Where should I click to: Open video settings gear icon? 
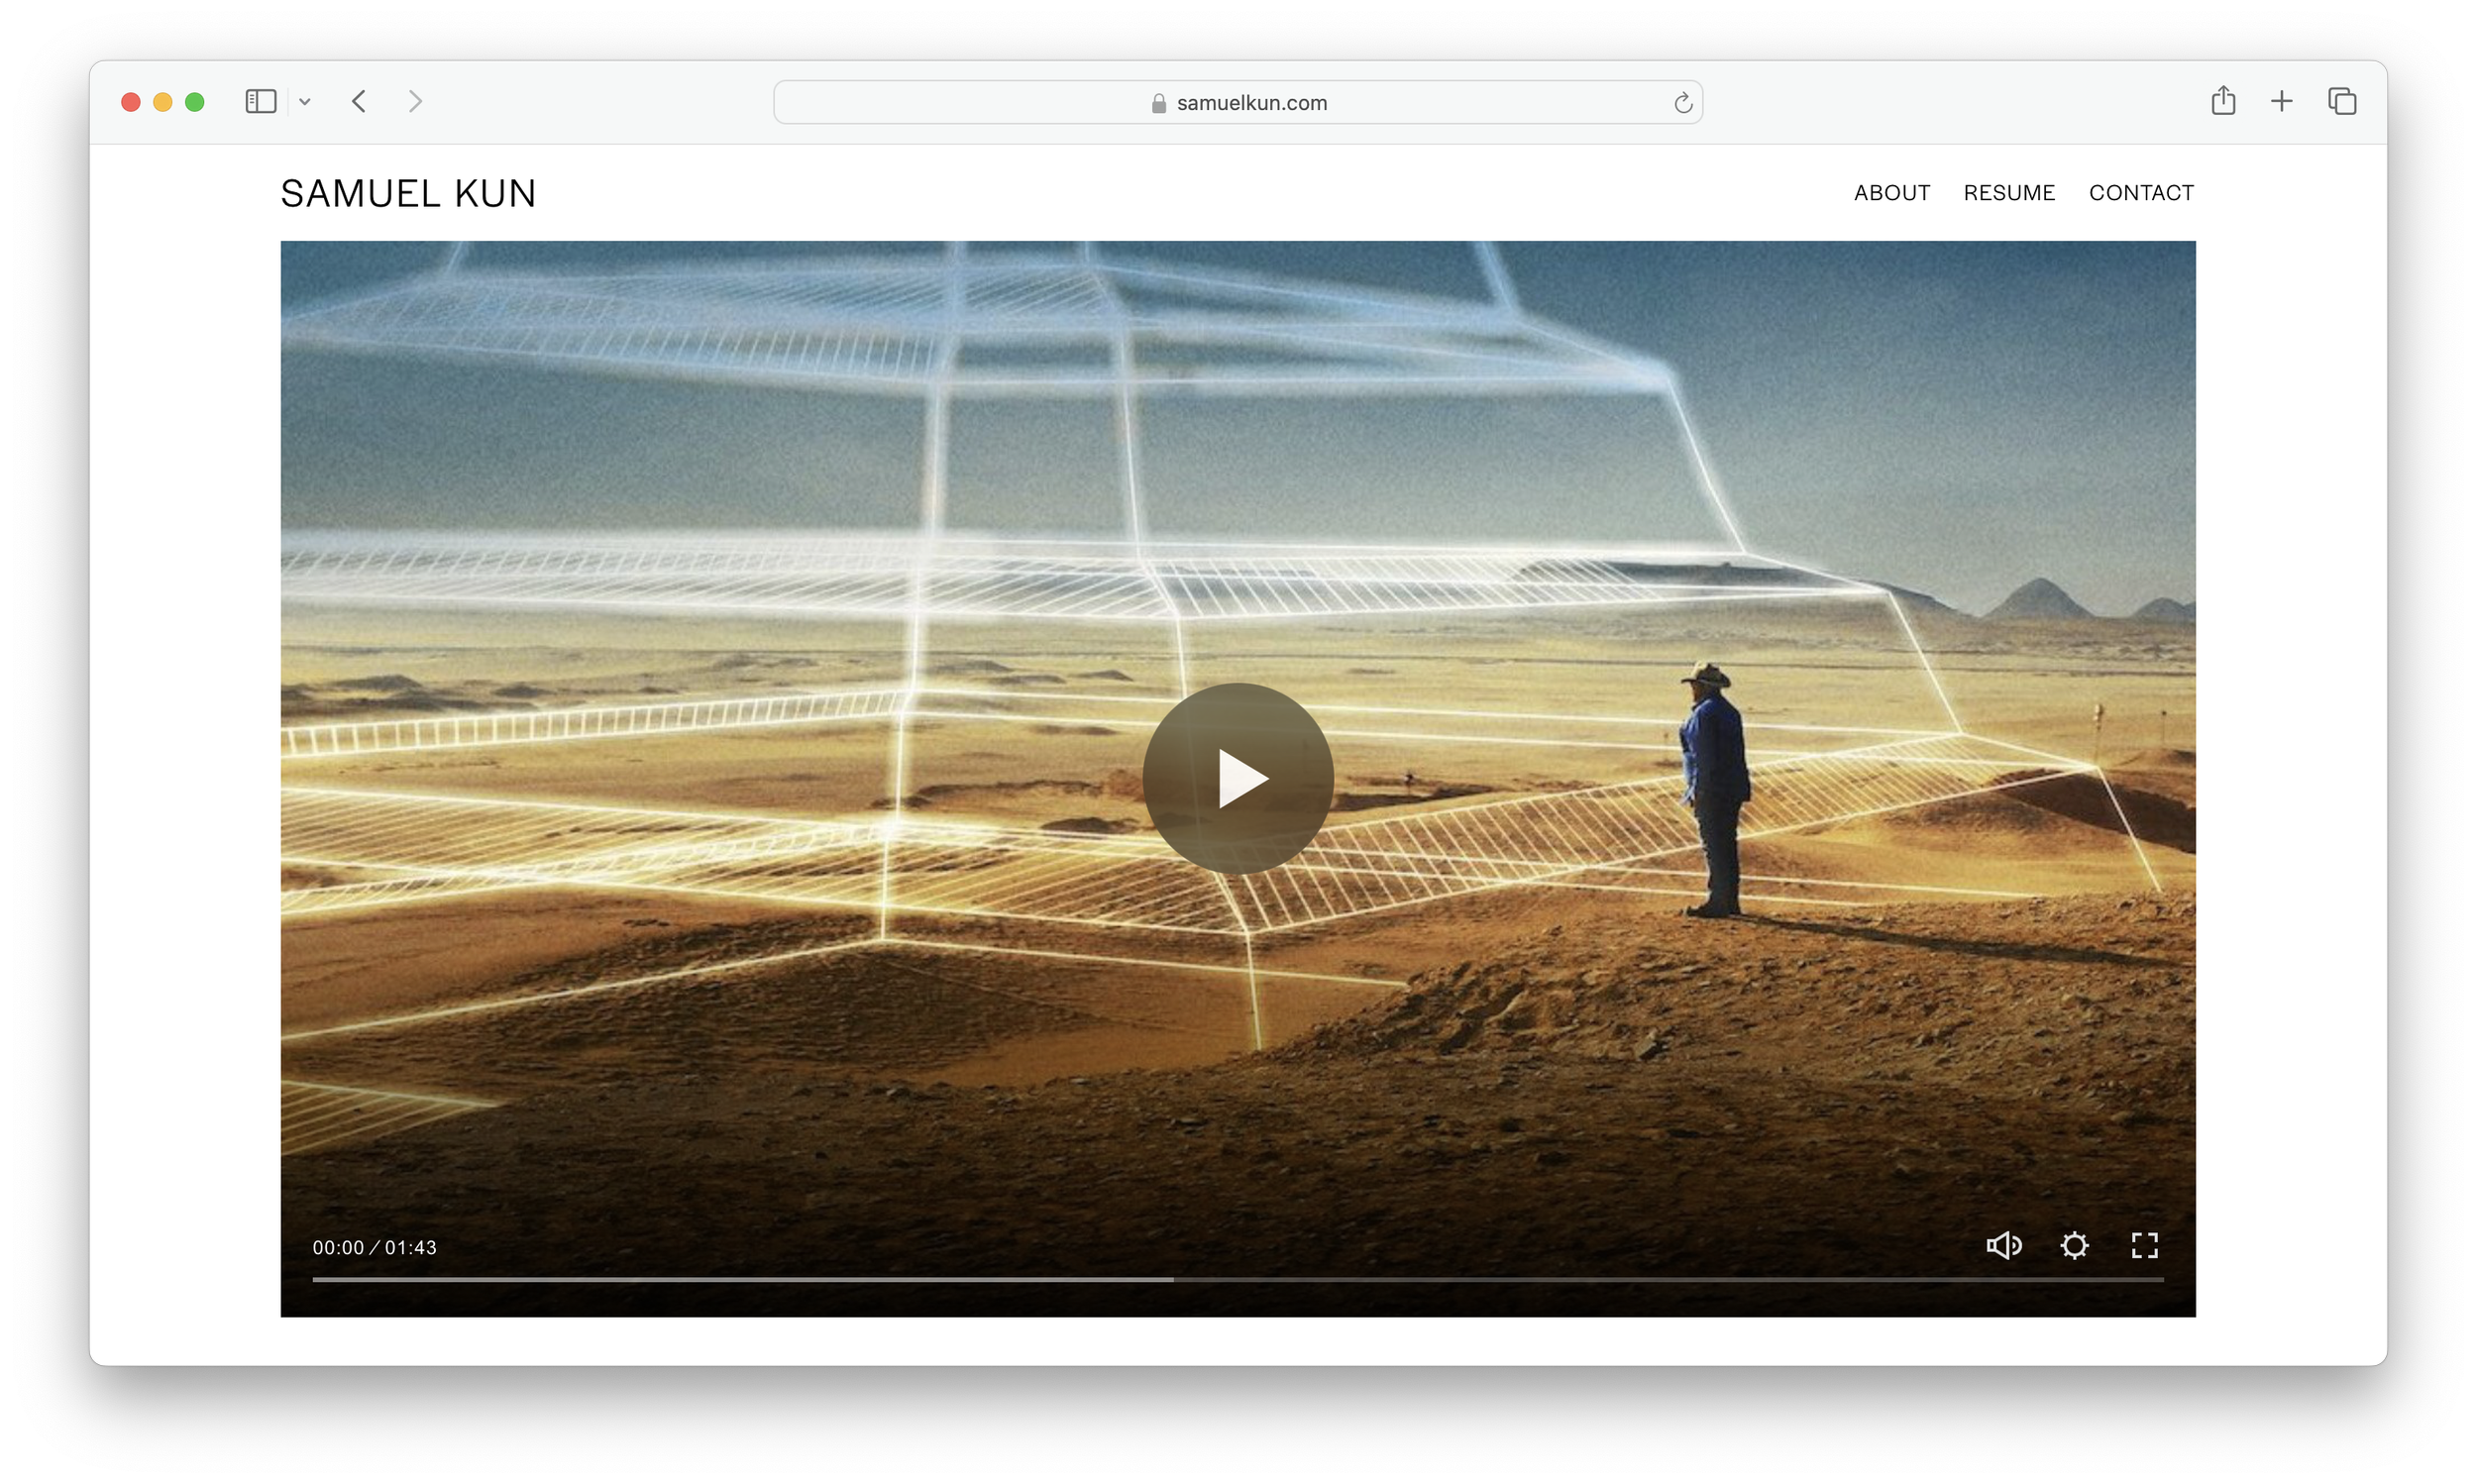2074,1245
